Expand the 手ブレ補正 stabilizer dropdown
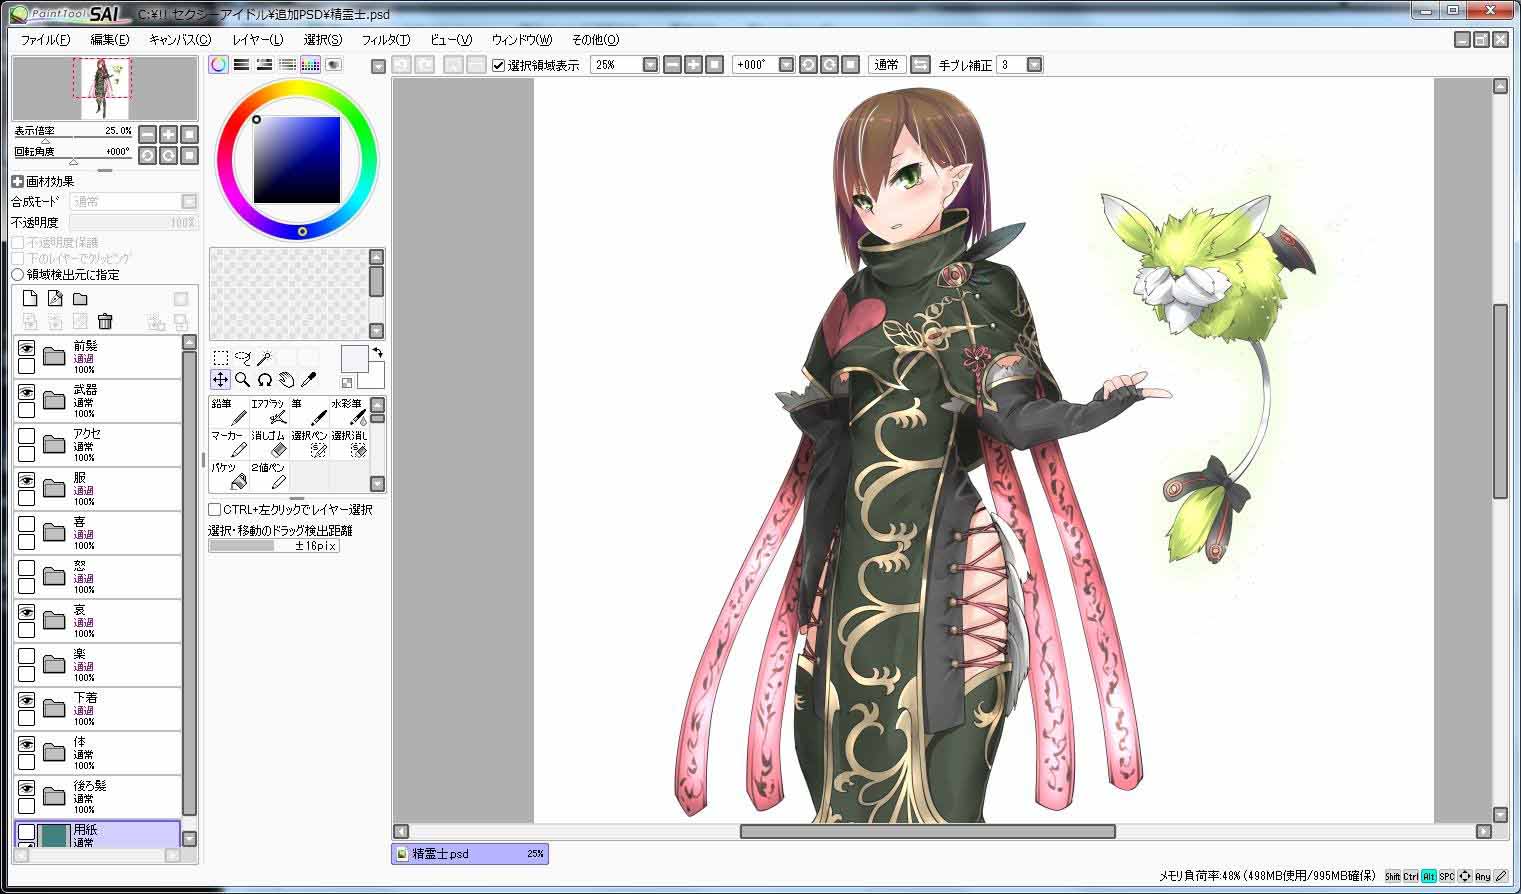The width and height of the screenshot is (1521, 894). coord(1034,65)
